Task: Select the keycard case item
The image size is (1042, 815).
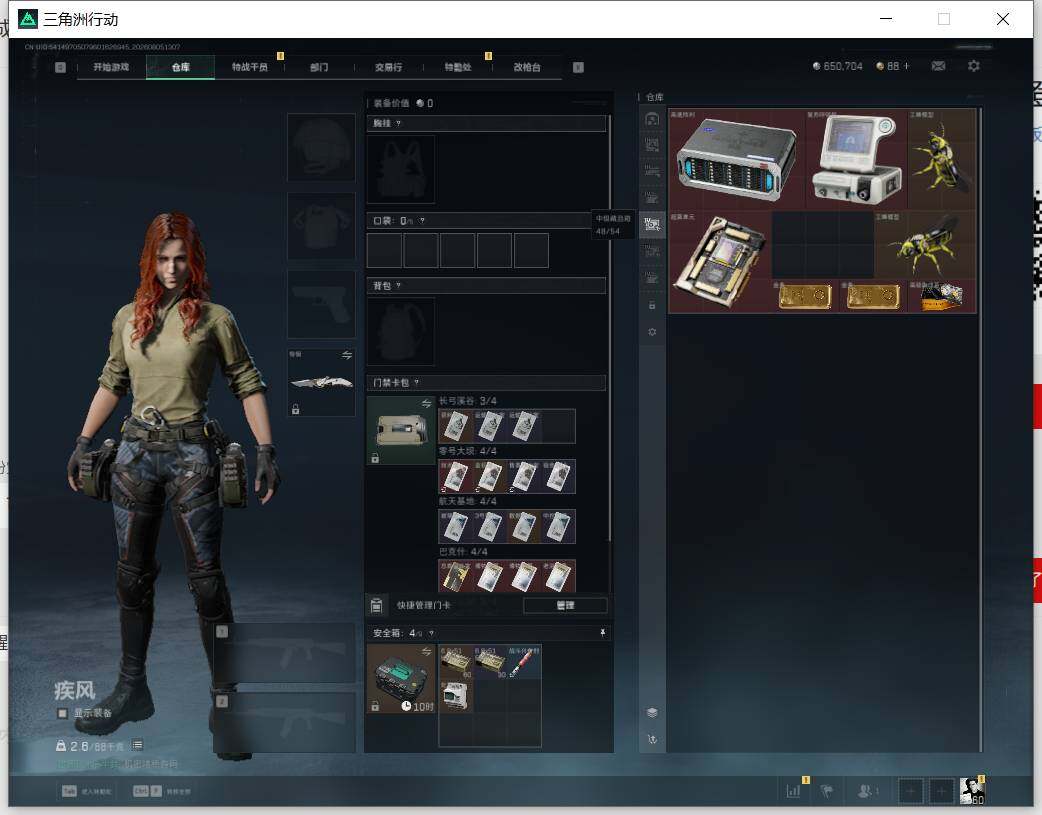Action: tap(401, 430)
